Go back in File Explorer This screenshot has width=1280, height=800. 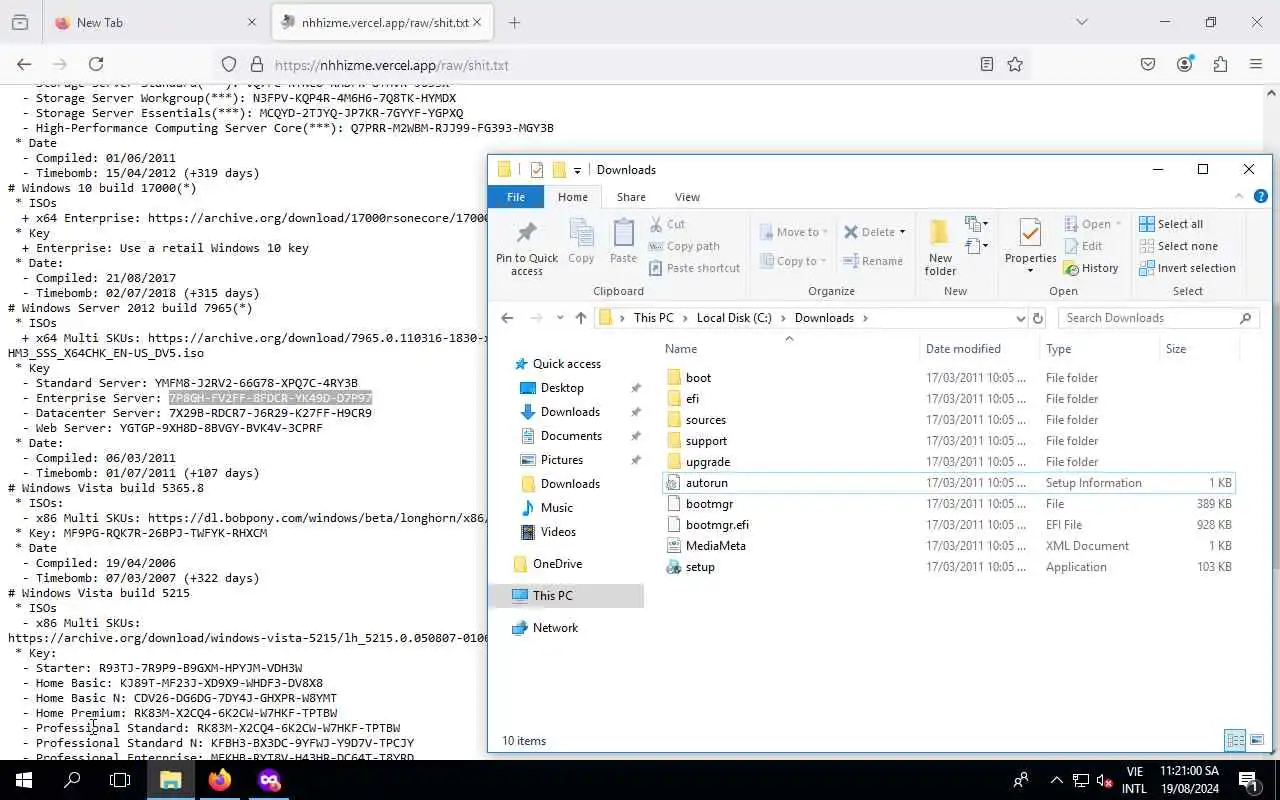click(507, 318)
